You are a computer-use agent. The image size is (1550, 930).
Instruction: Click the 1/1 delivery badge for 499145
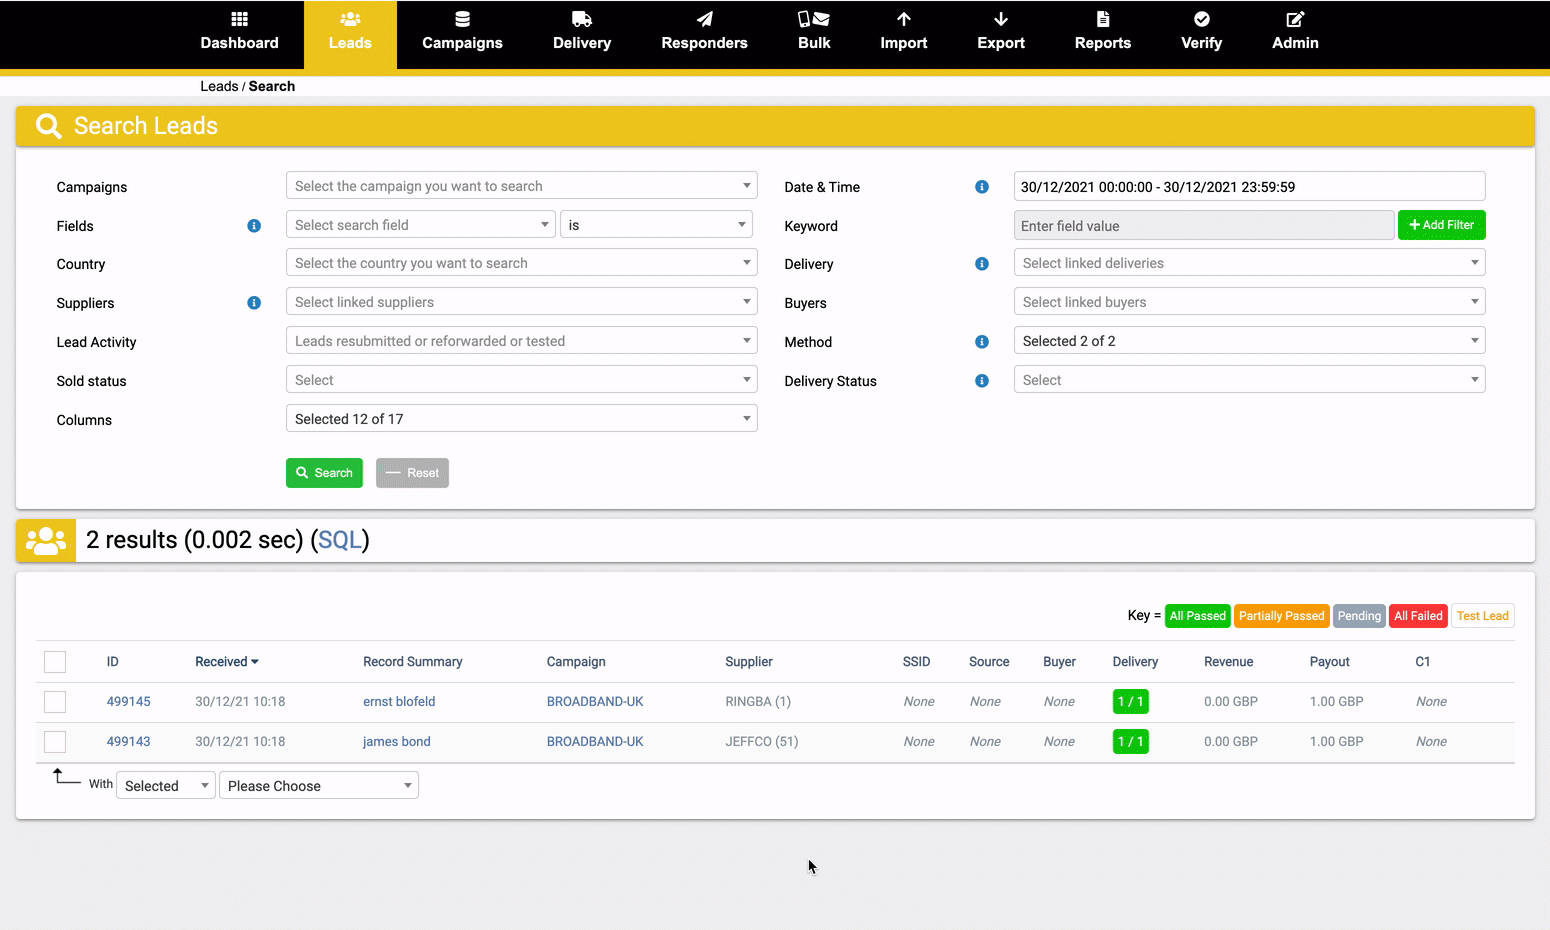(x=1131, y=702)
